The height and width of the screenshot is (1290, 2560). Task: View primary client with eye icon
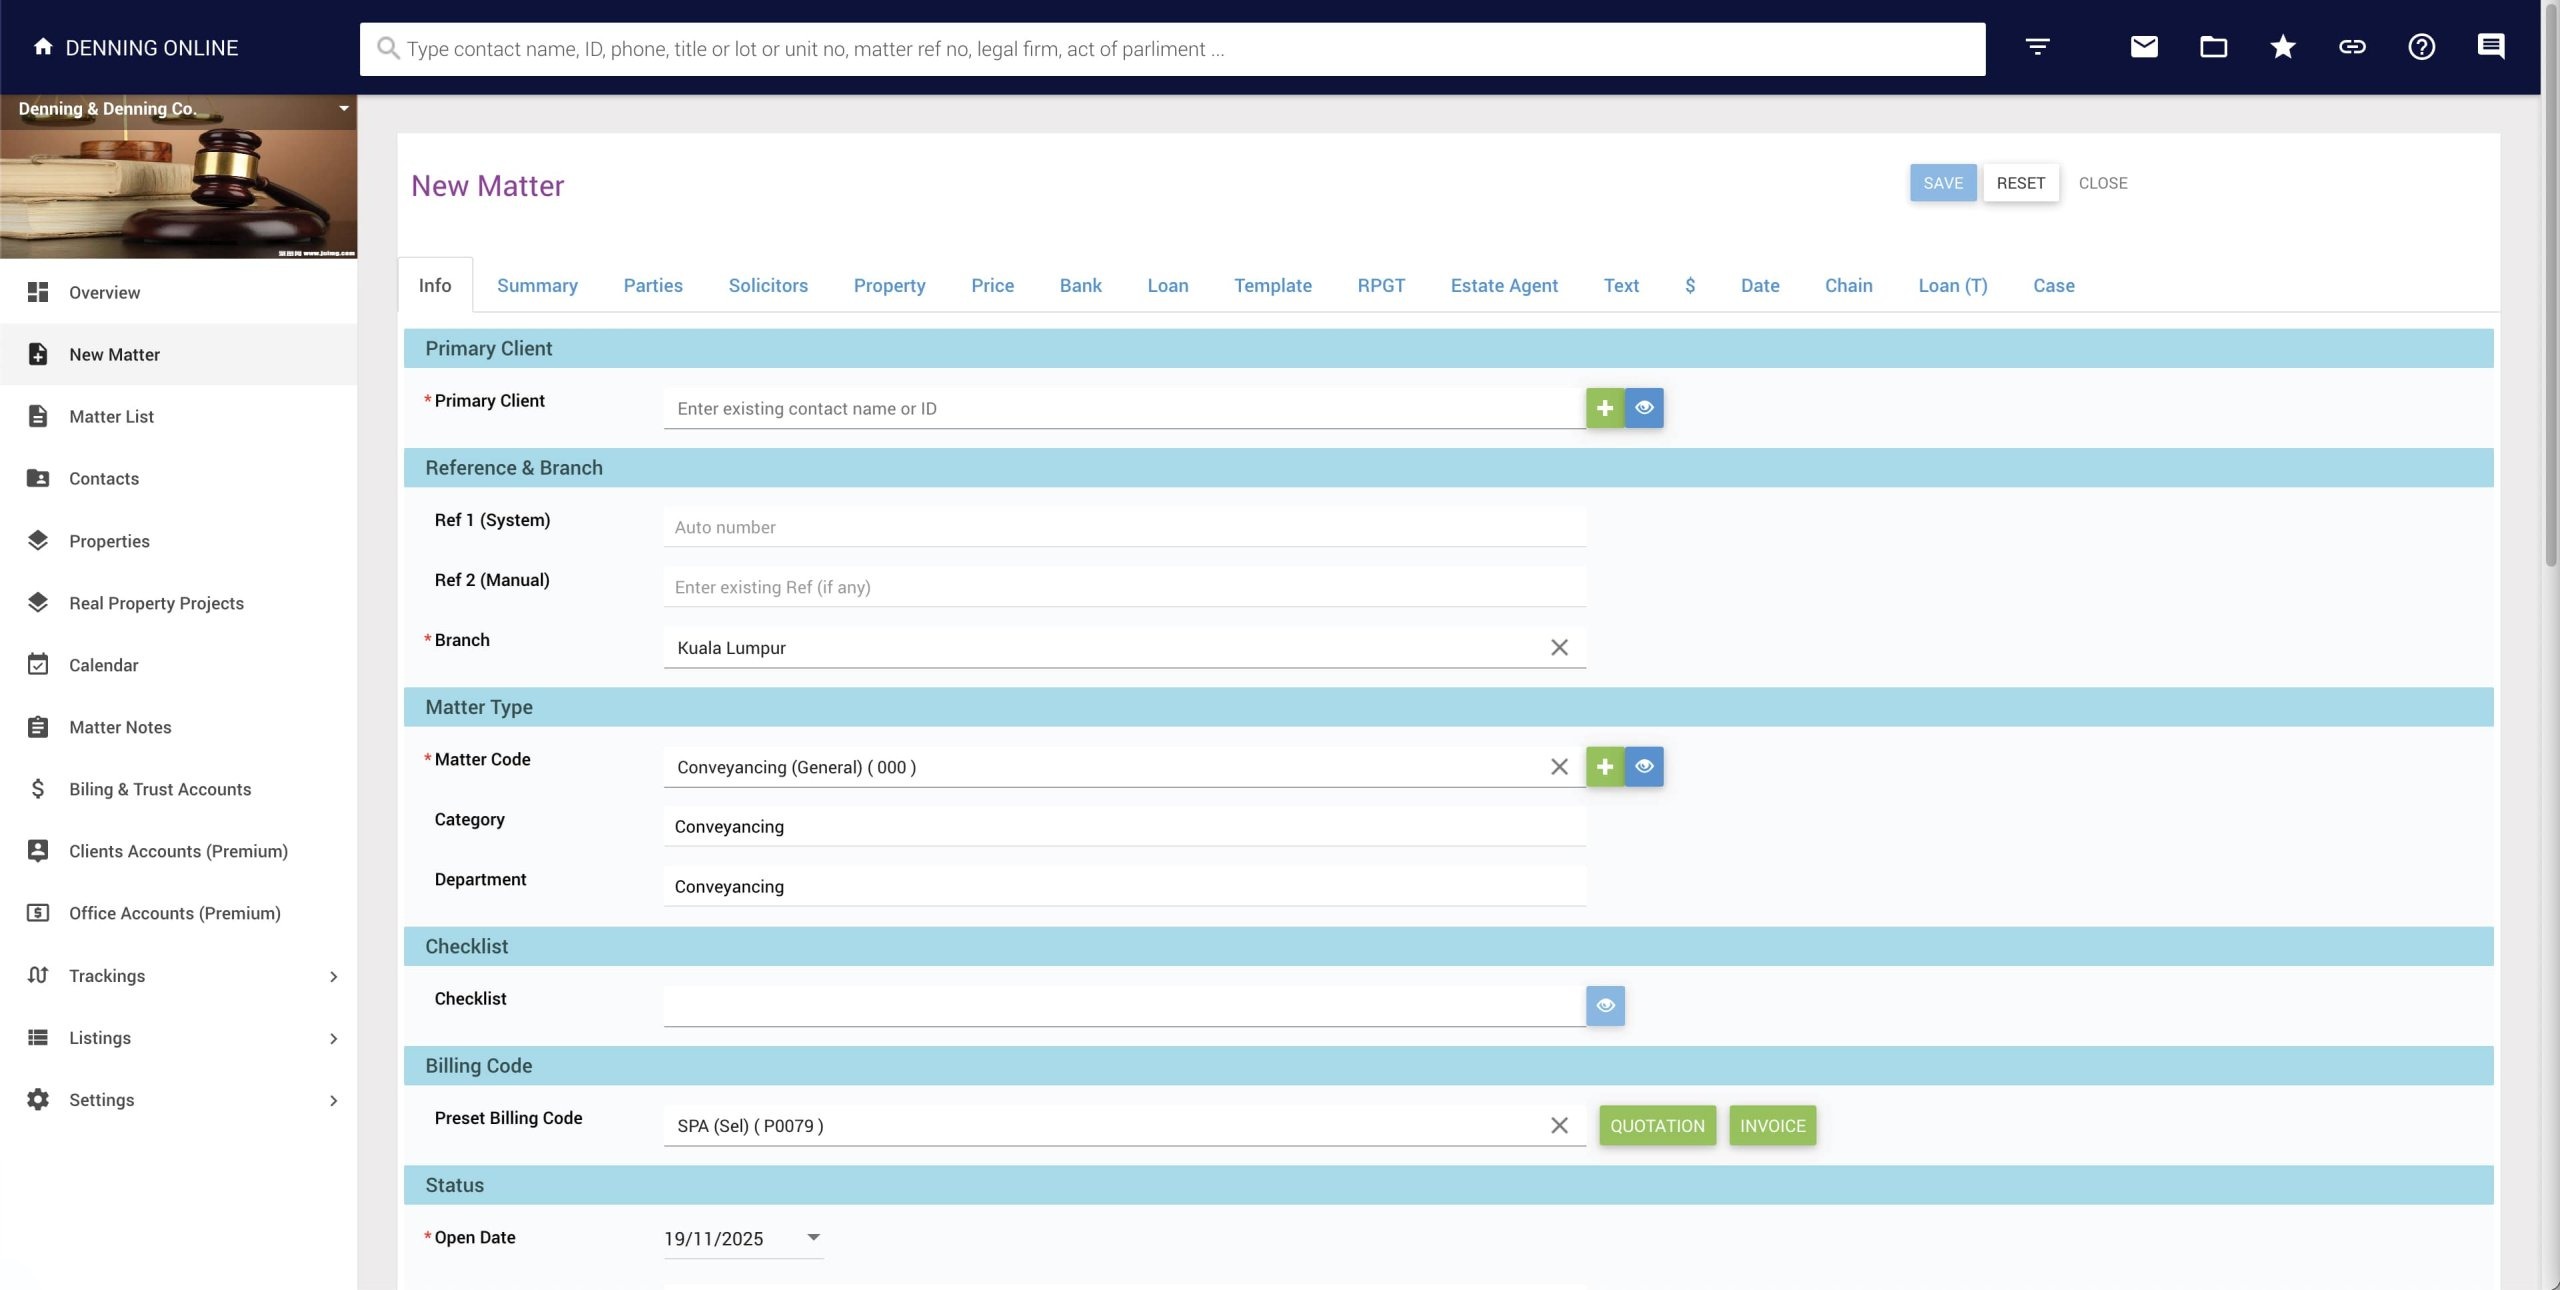coord(1644,408)
